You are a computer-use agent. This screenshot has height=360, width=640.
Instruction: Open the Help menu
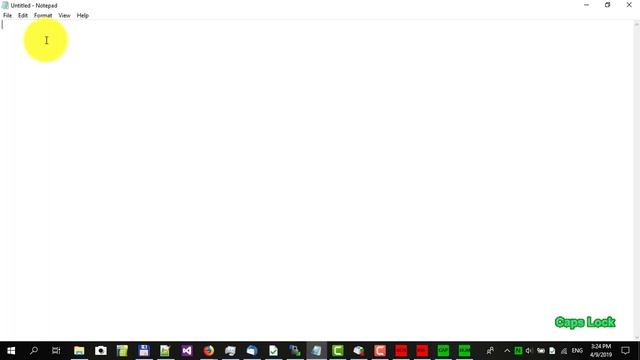click(82, 16)
